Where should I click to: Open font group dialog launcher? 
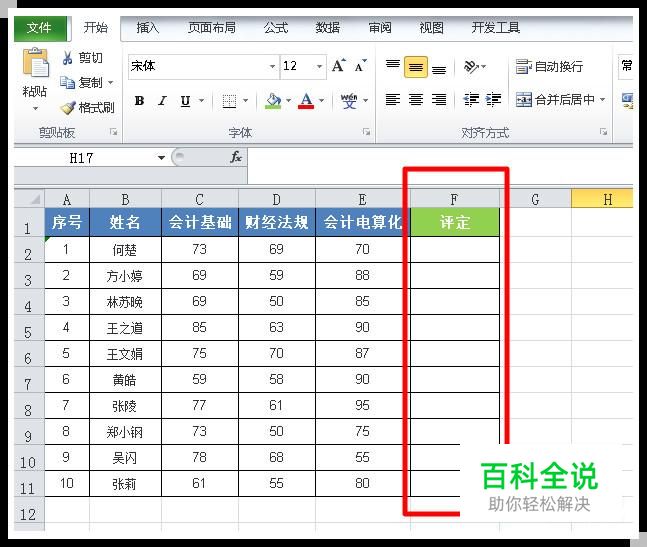coord(366,132)
